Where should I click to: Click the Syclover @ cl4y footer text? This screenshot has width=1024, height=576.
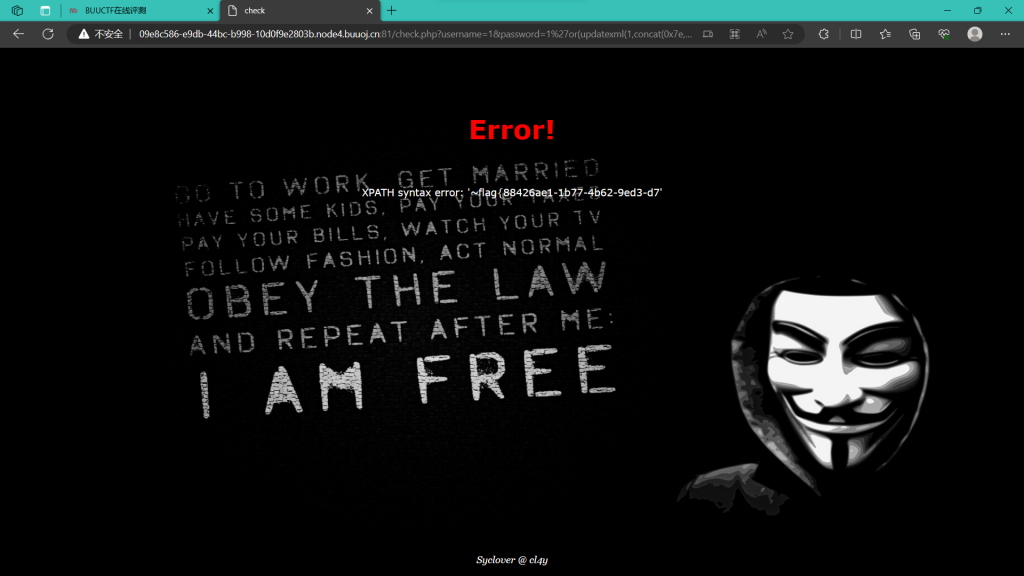512,560
